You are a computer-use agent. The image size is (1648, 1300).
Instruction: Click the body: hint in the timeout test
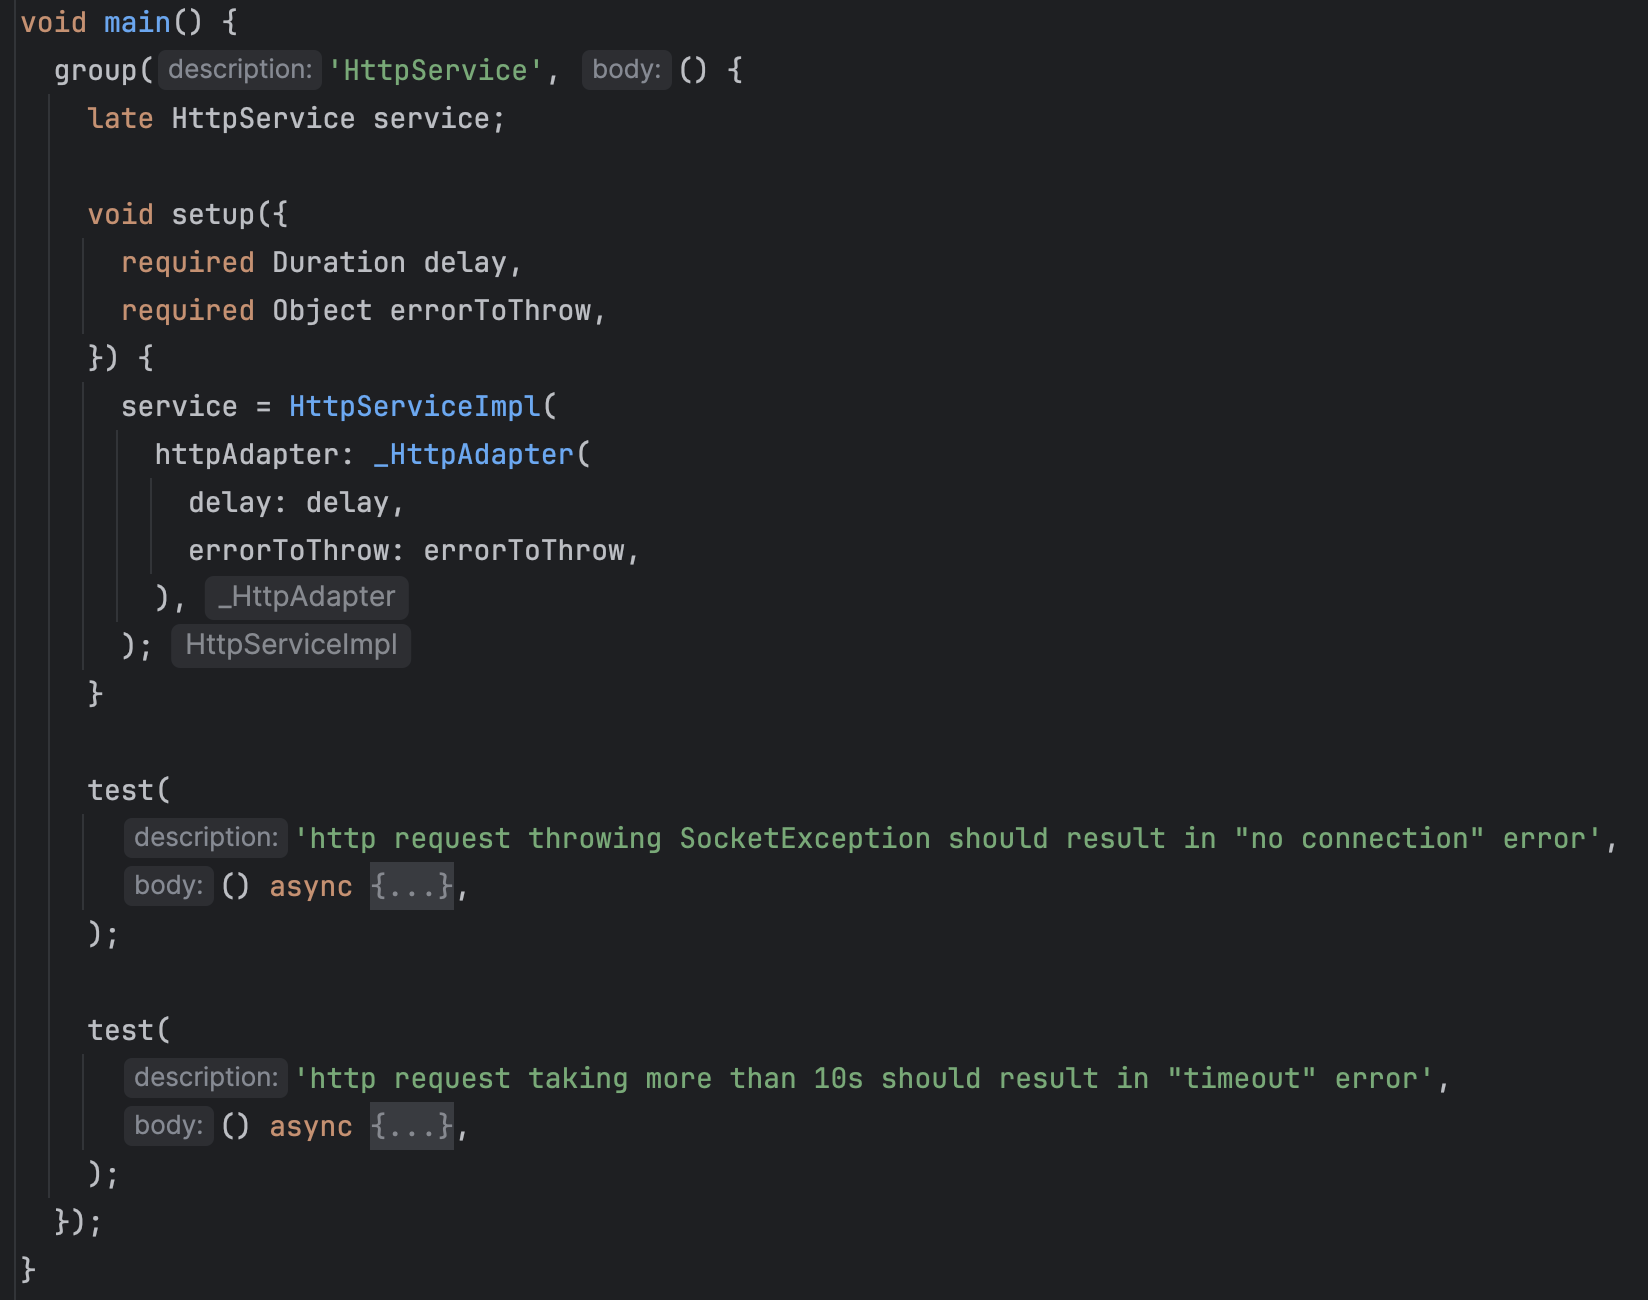click(168, 1125)
